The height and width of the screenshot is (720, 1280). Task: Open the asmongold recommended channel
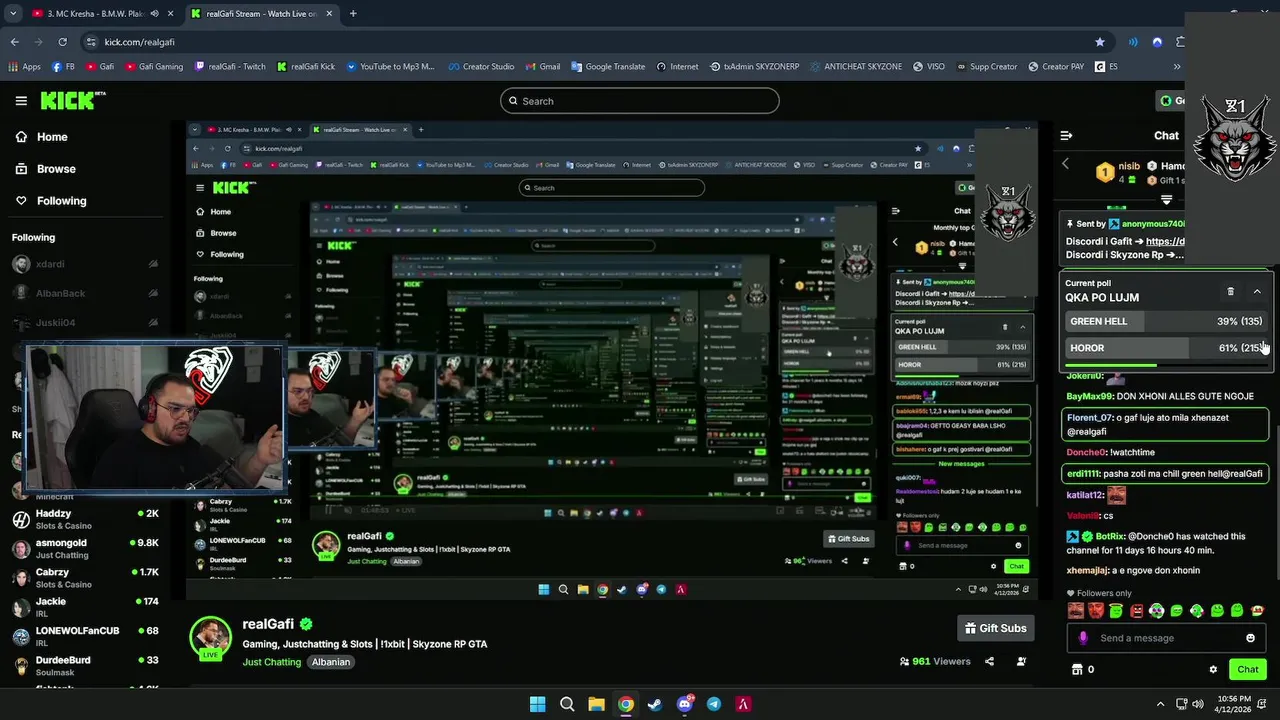point(85,549)
